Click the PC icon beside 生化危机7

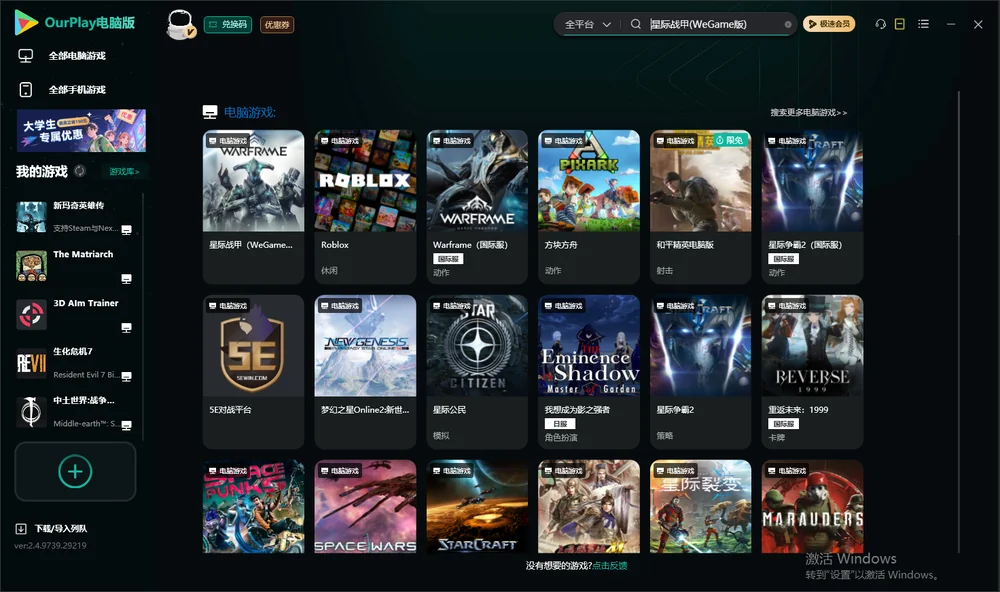[x=126, y=376]
